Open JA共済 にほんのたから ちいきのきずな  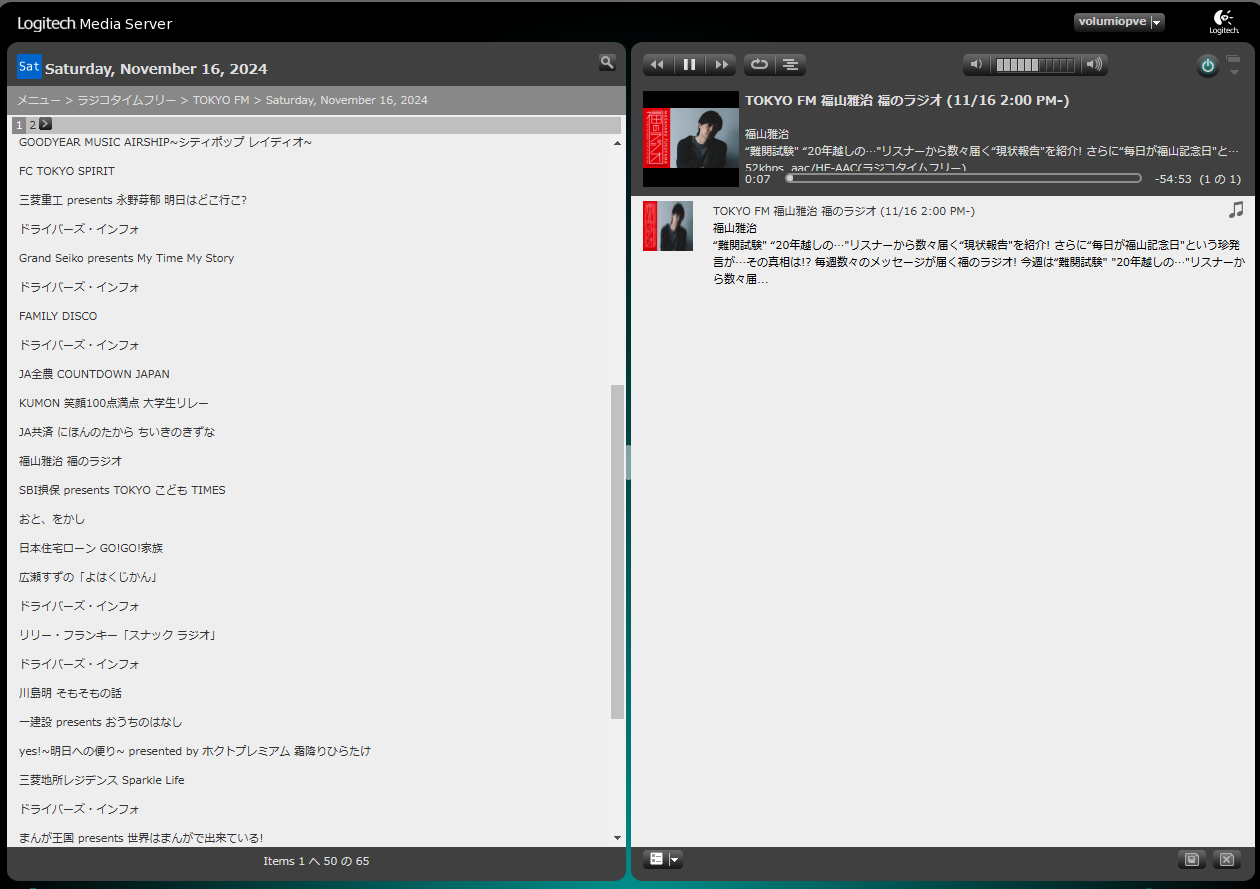coord(117,432)
